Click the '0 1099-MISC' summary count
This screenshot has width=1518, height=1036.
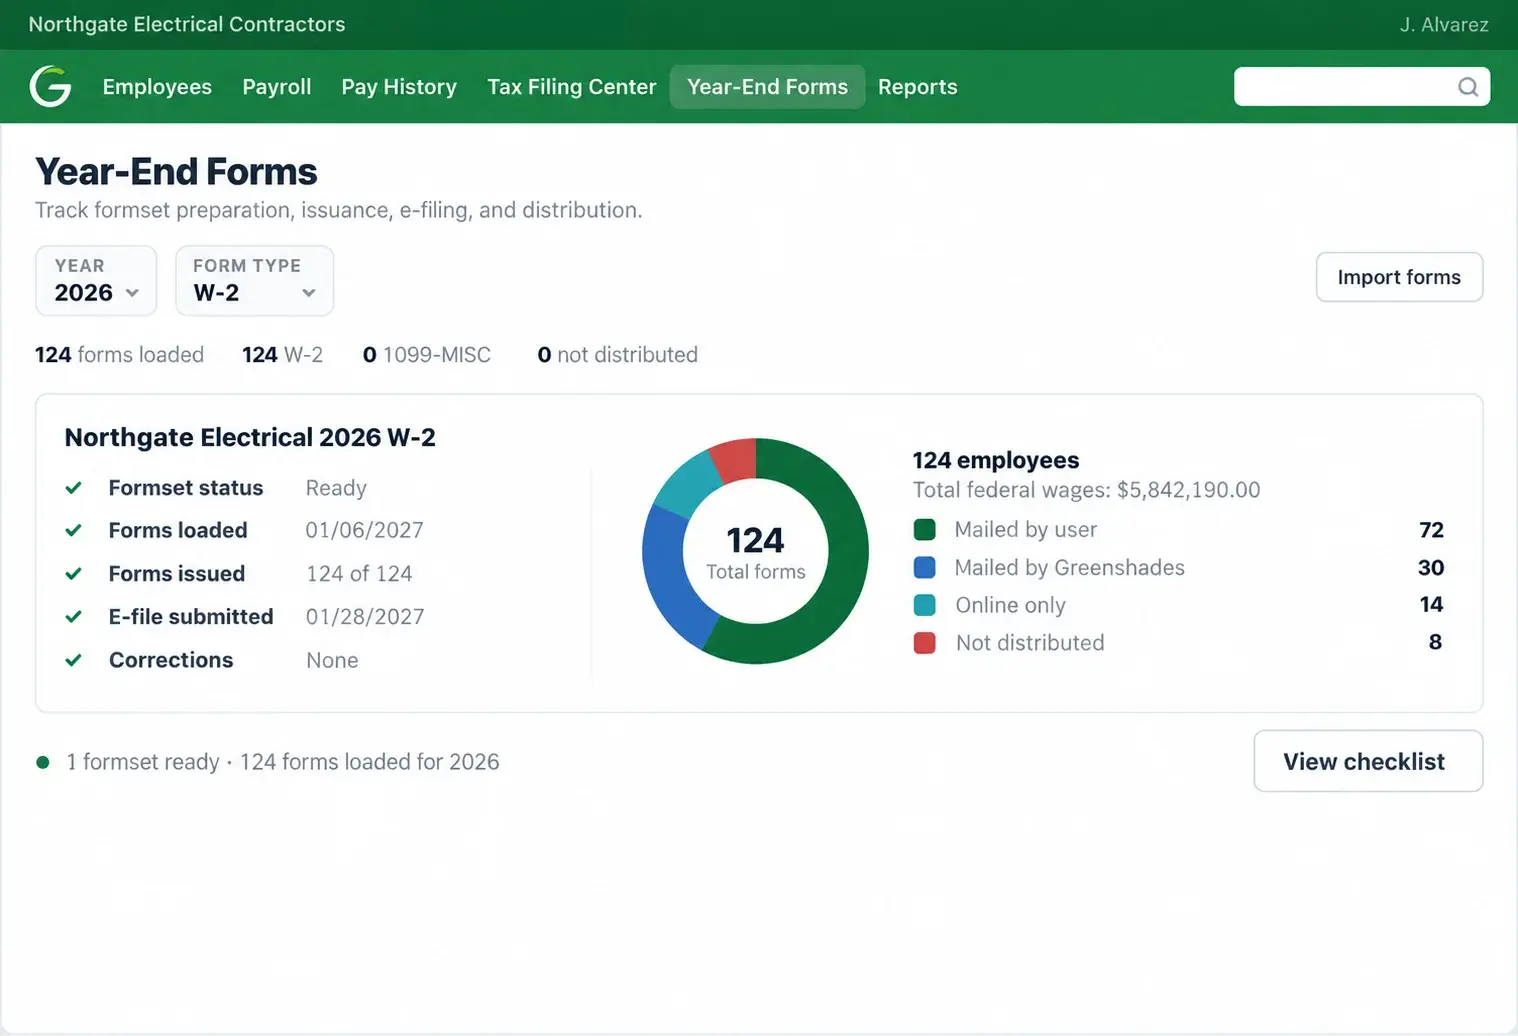tap(427, 355)
